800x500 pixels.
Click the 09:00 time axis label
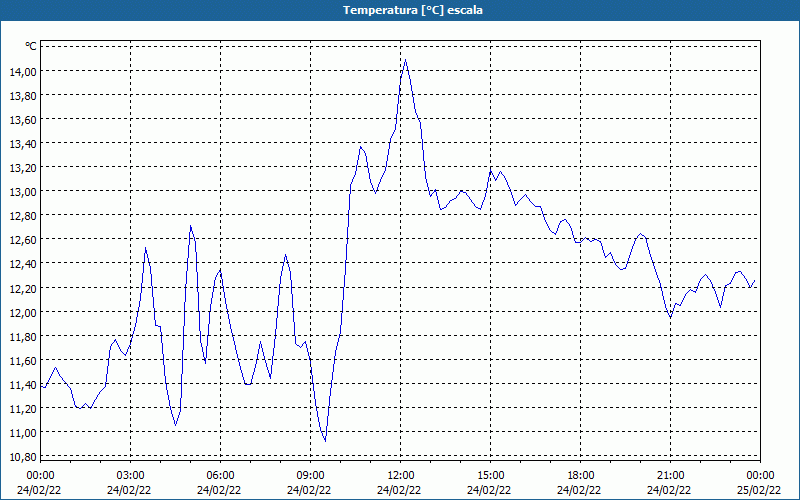pyautogui.click(x=310, y=475)
